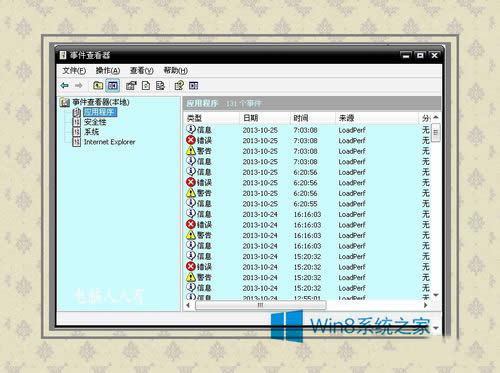Click the vertical scrollbar down arrow
This screenshot has height=373, width=500.
pos(436,295)
